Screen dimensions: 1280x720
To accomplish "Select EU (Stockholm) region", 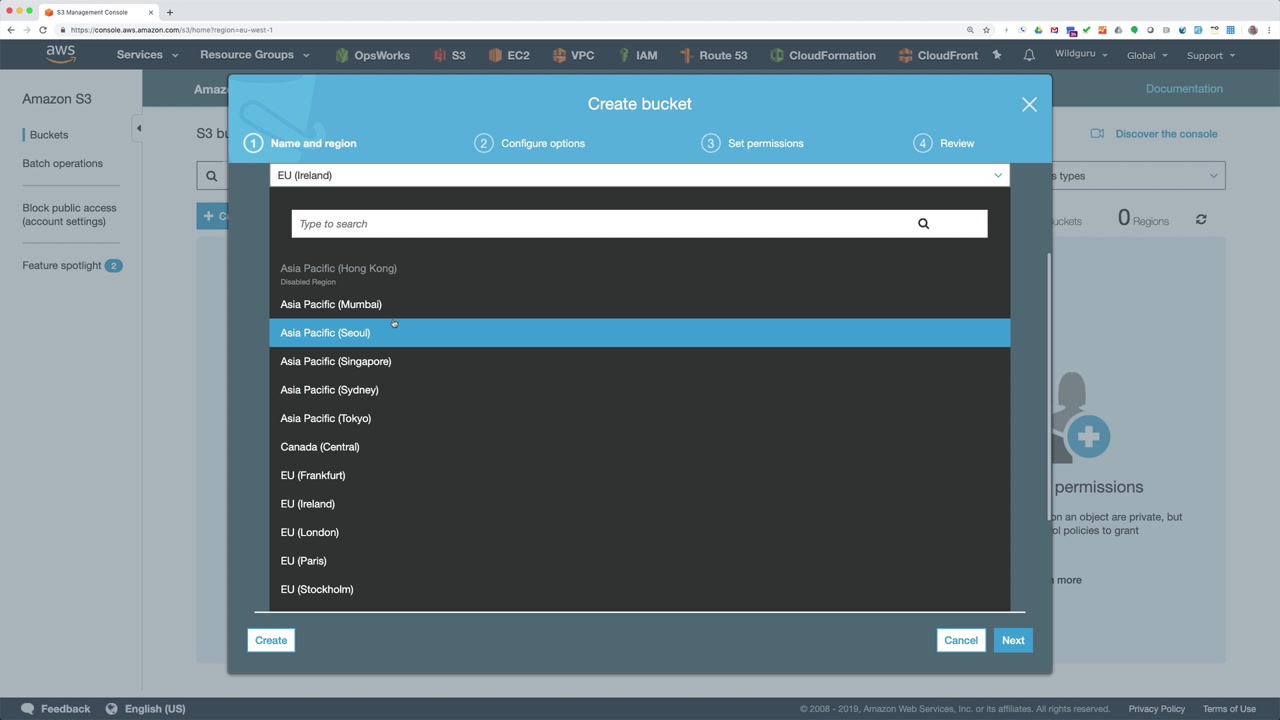I will click(x=639, y=589).
